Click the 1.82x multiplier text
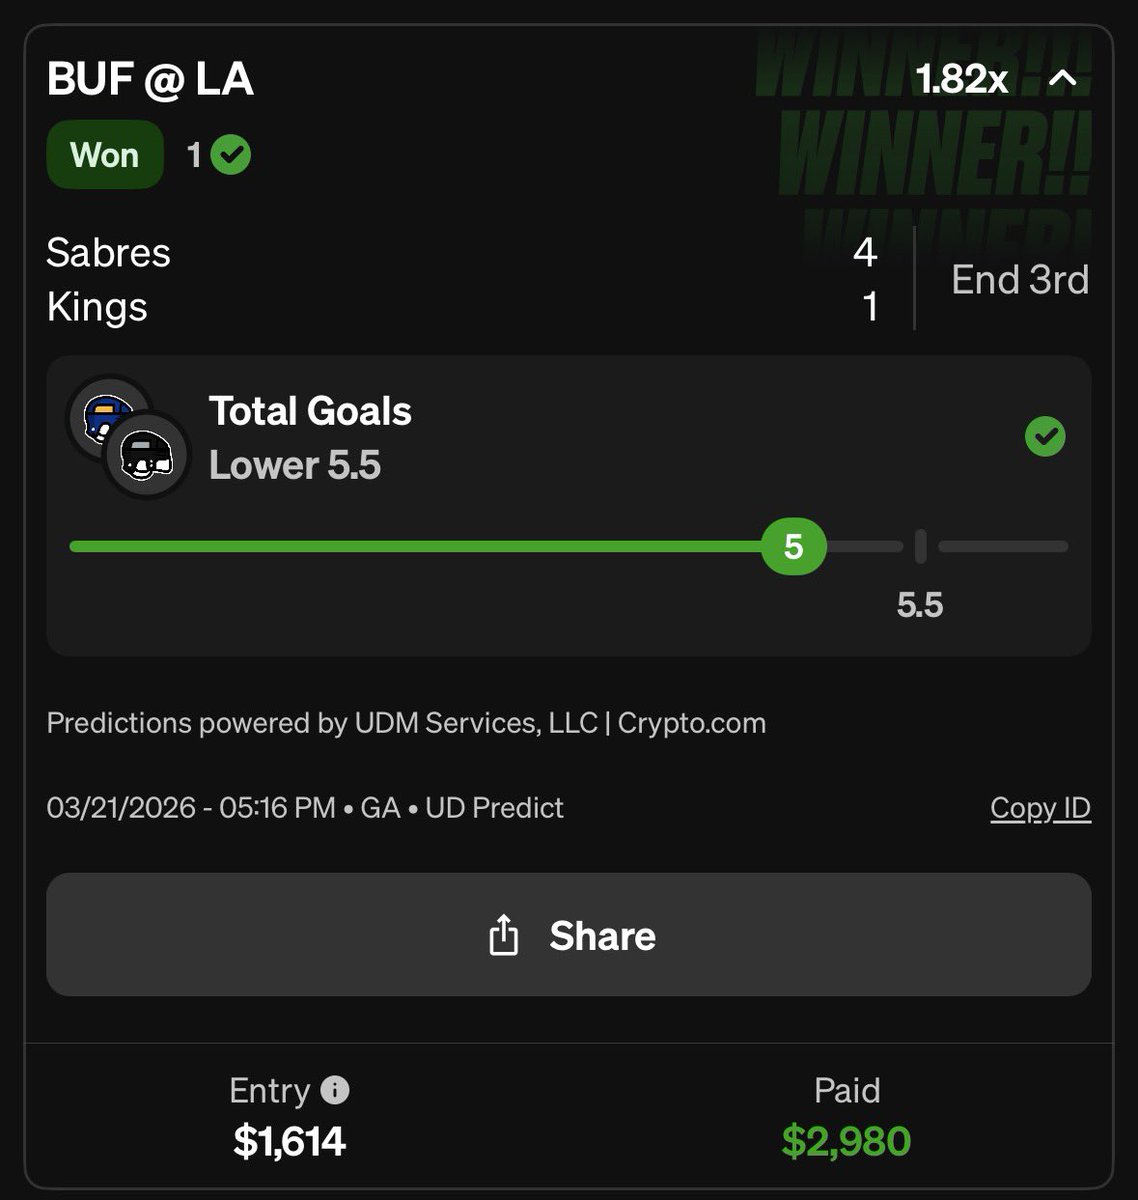The image size is (1138, 1200). (x=961, y=79)
